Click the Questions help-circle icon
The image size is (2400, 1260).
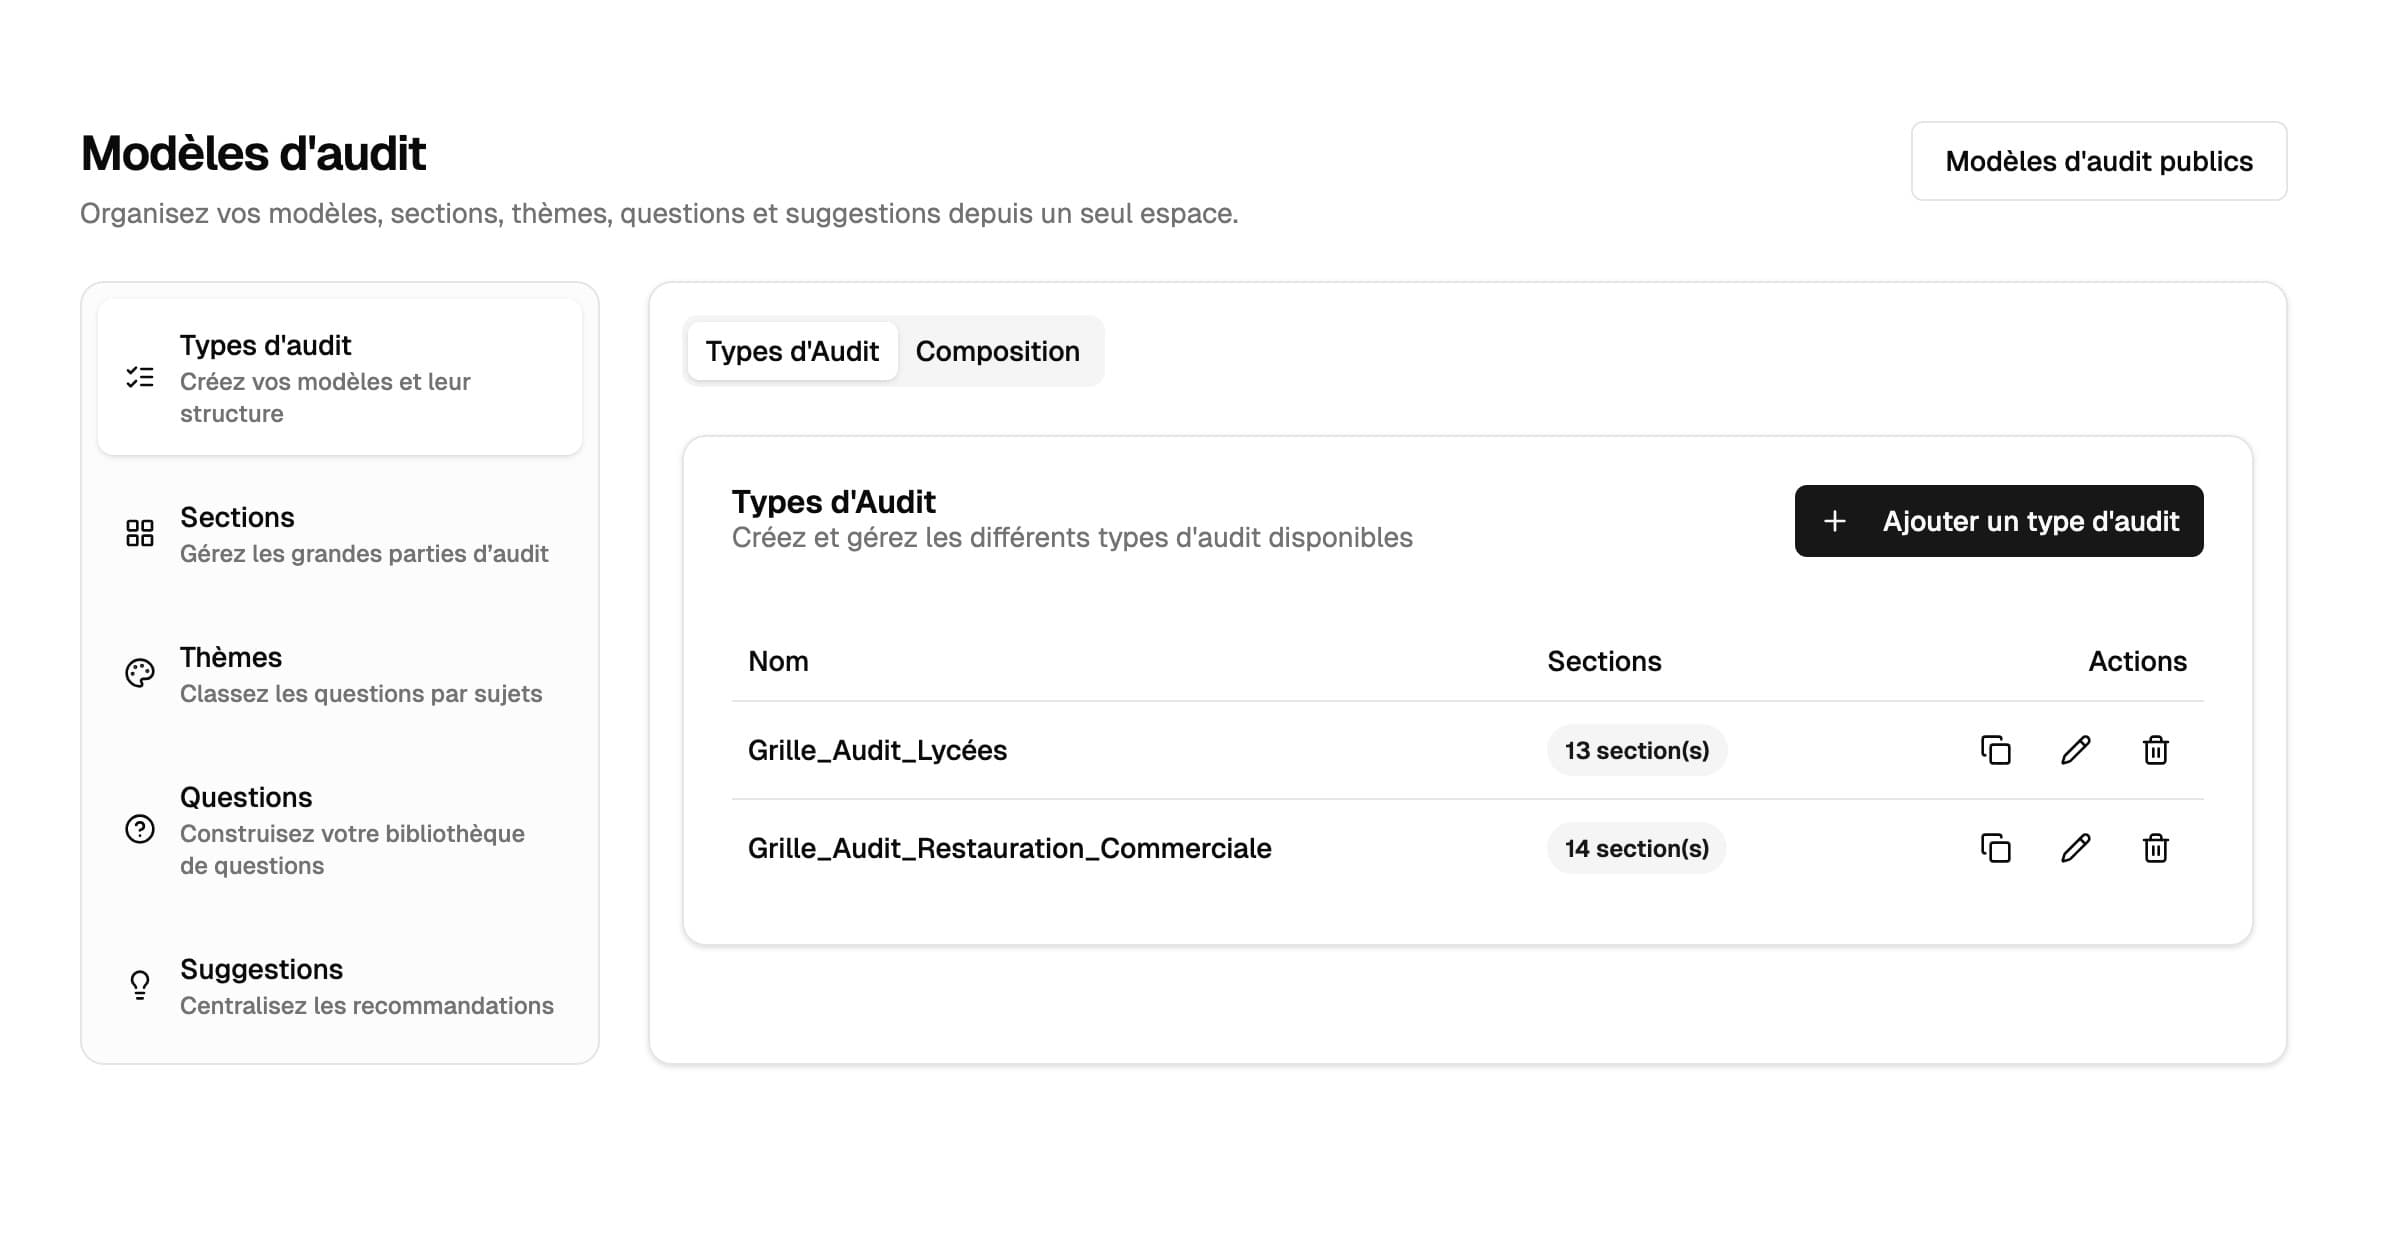pyautogui.click(x=140, y=829)
